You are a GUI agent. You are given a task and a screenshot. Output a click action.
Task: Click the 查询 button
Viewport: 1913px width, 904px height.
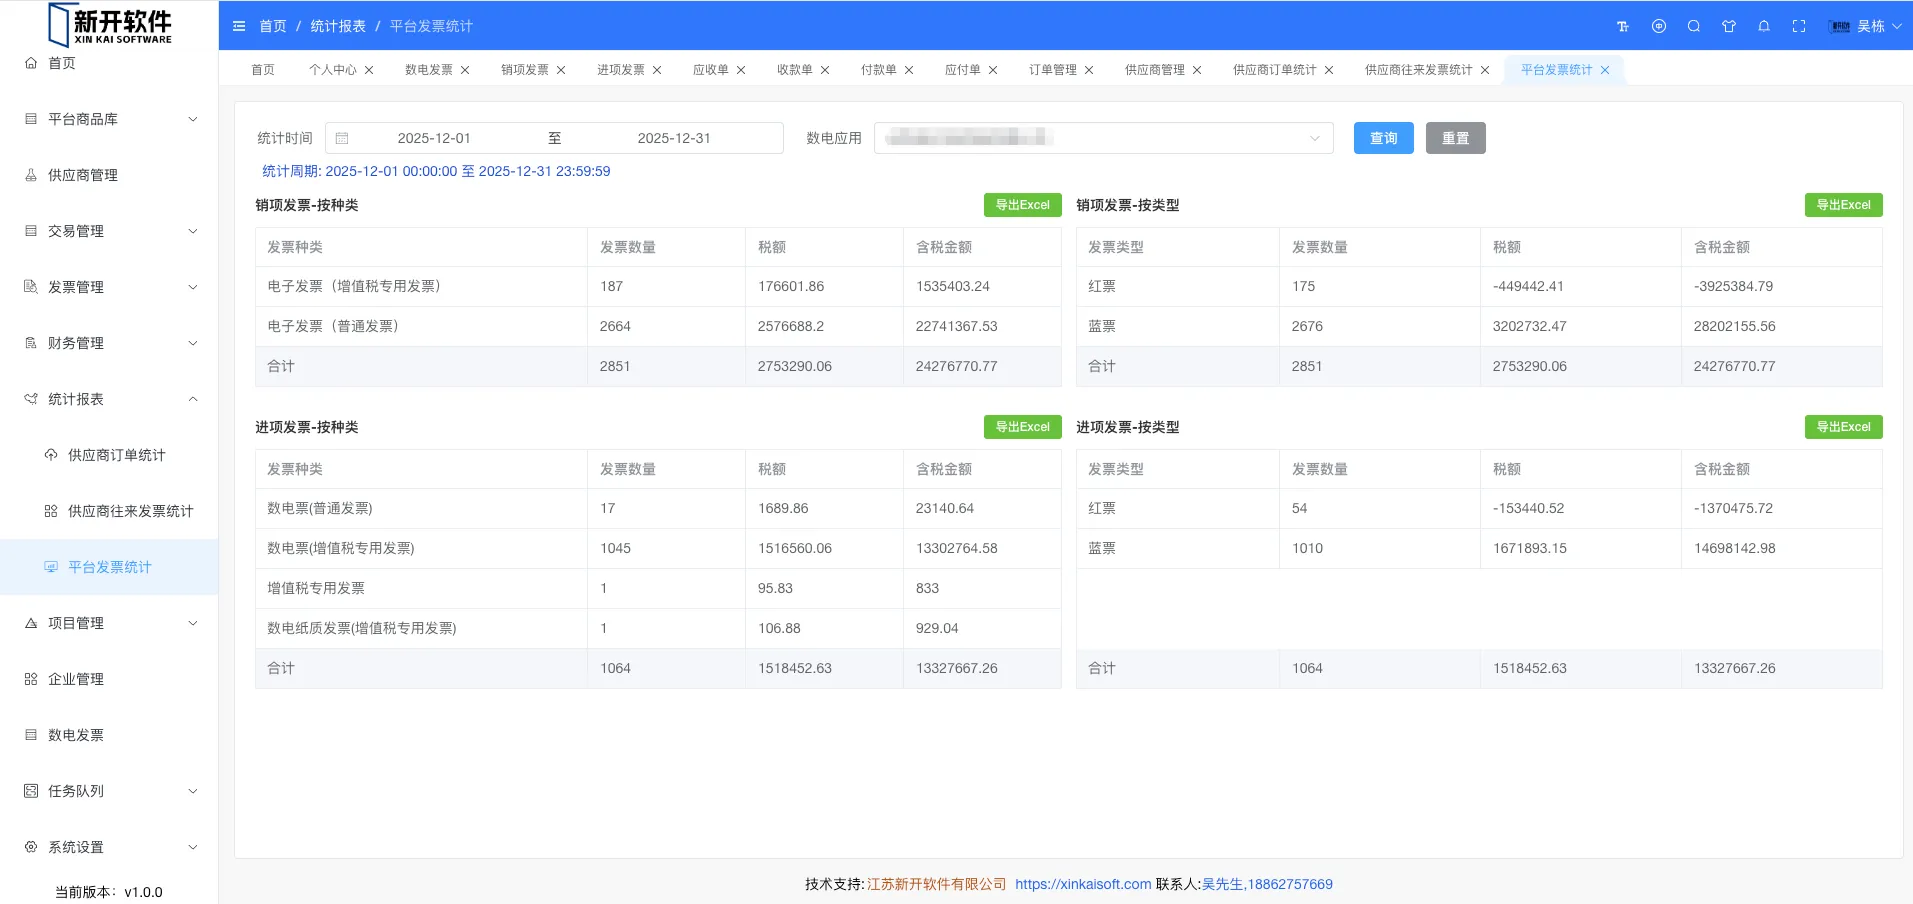coord(1383,138)
